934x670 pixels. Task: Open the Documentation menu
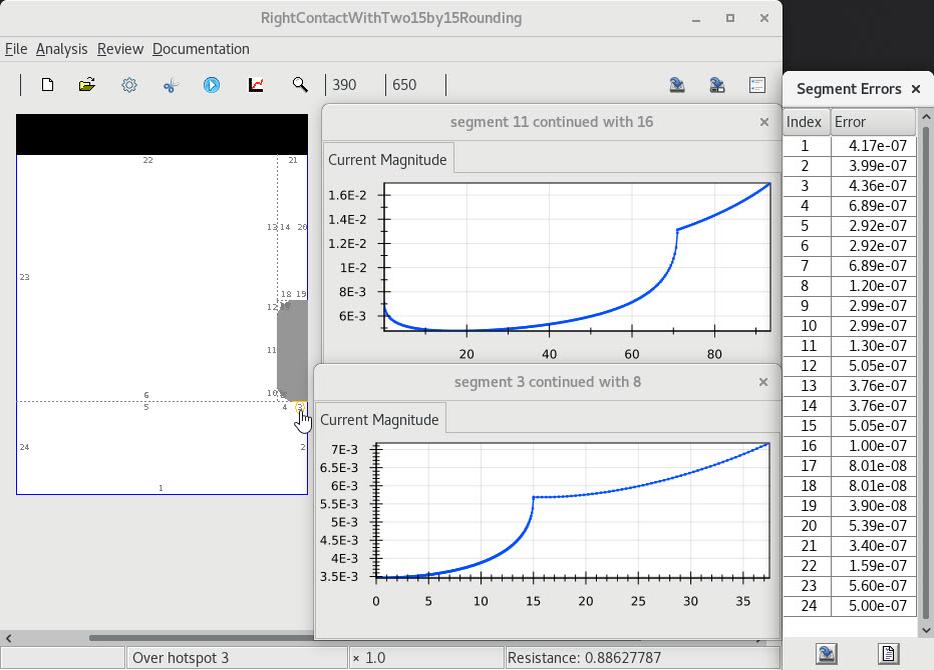(x=201, y=49)
